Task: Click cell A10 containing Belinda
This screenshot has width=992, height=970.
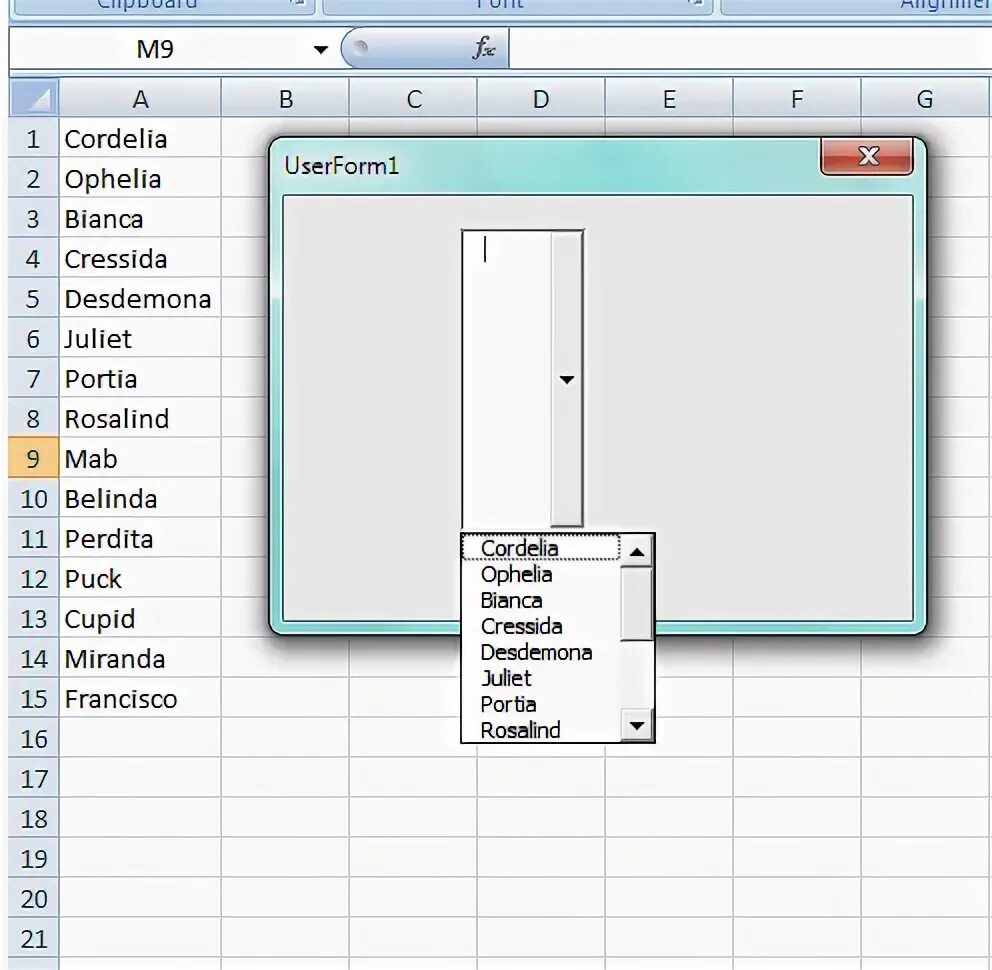Action: point(140,499)
